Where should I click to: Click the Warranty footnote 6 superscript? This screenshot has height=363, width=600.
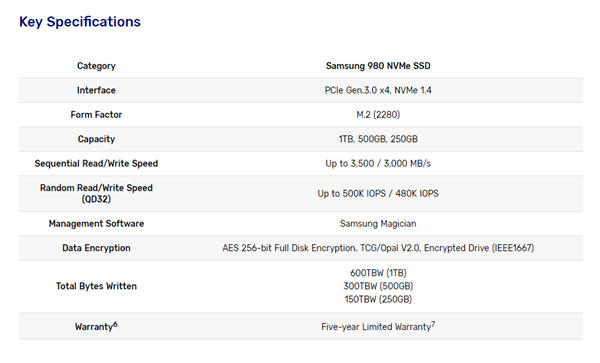tap(116, 325)
